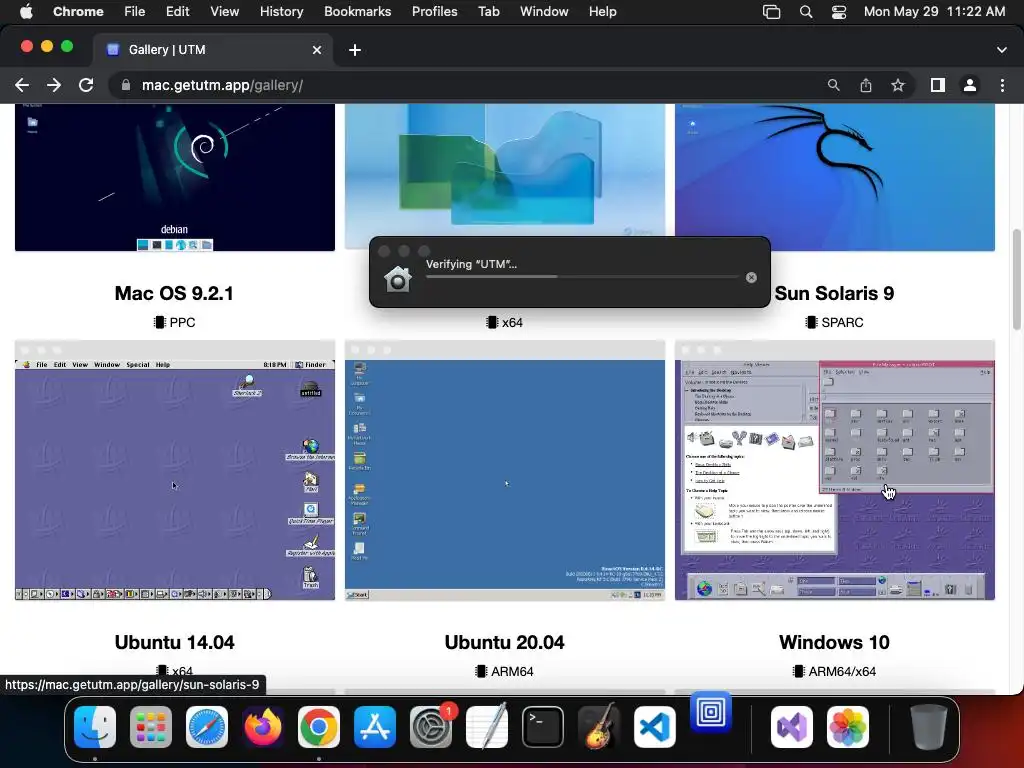Open the File menu
Image resolution: width=1024 pixels, height=768 pixels.
[x=135, y=11]
